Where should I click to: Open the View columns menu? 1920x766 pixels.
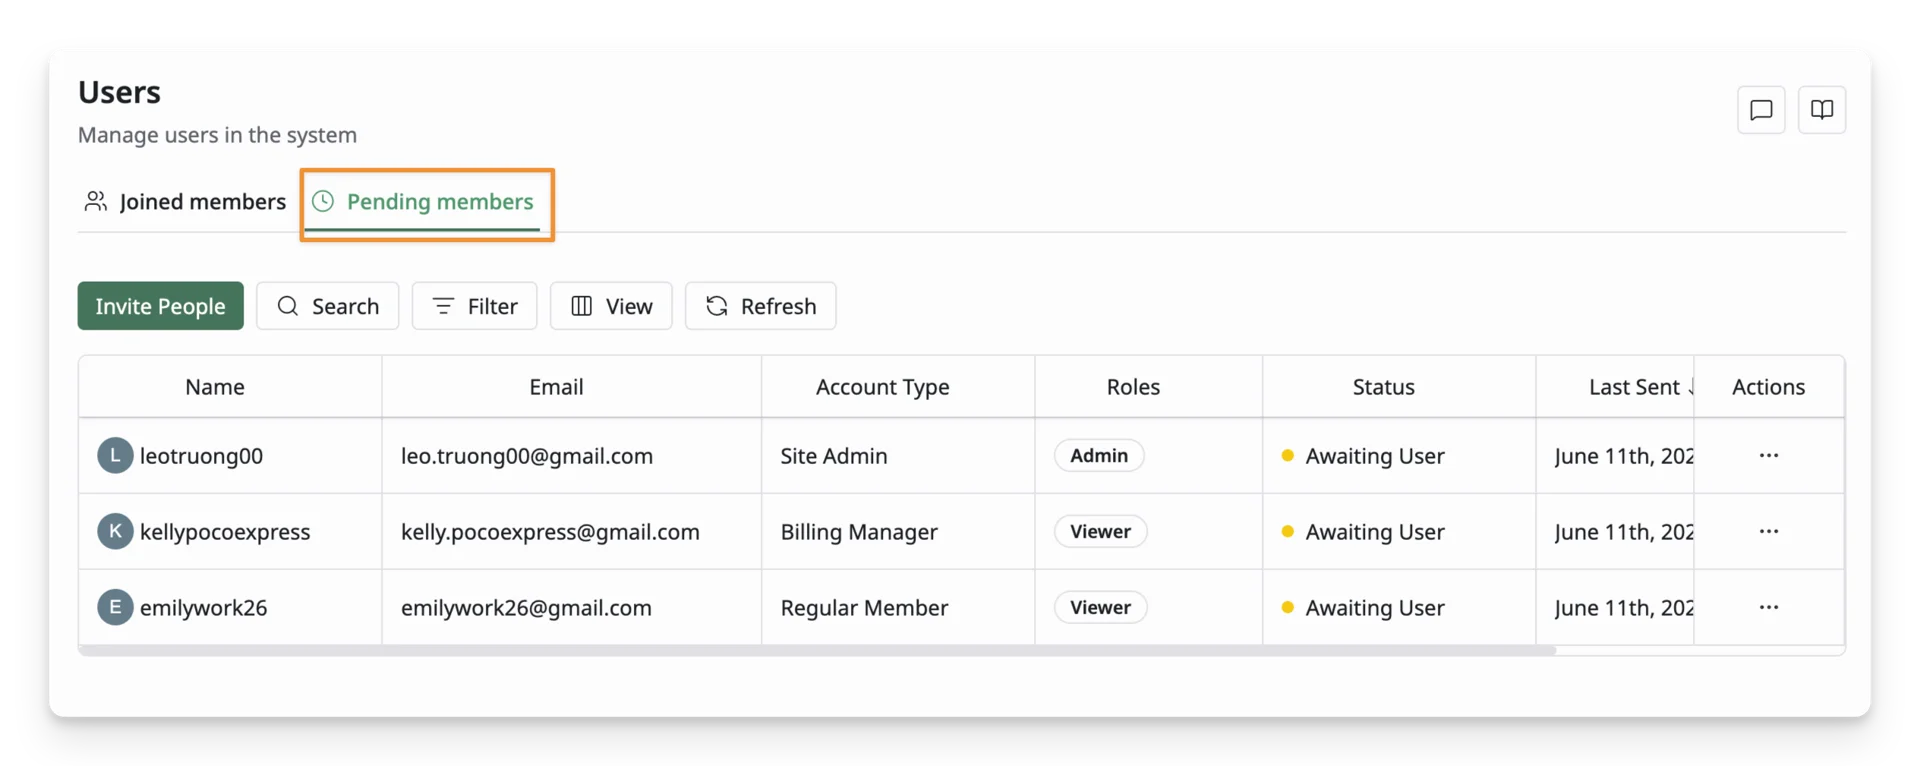[611, 306]
